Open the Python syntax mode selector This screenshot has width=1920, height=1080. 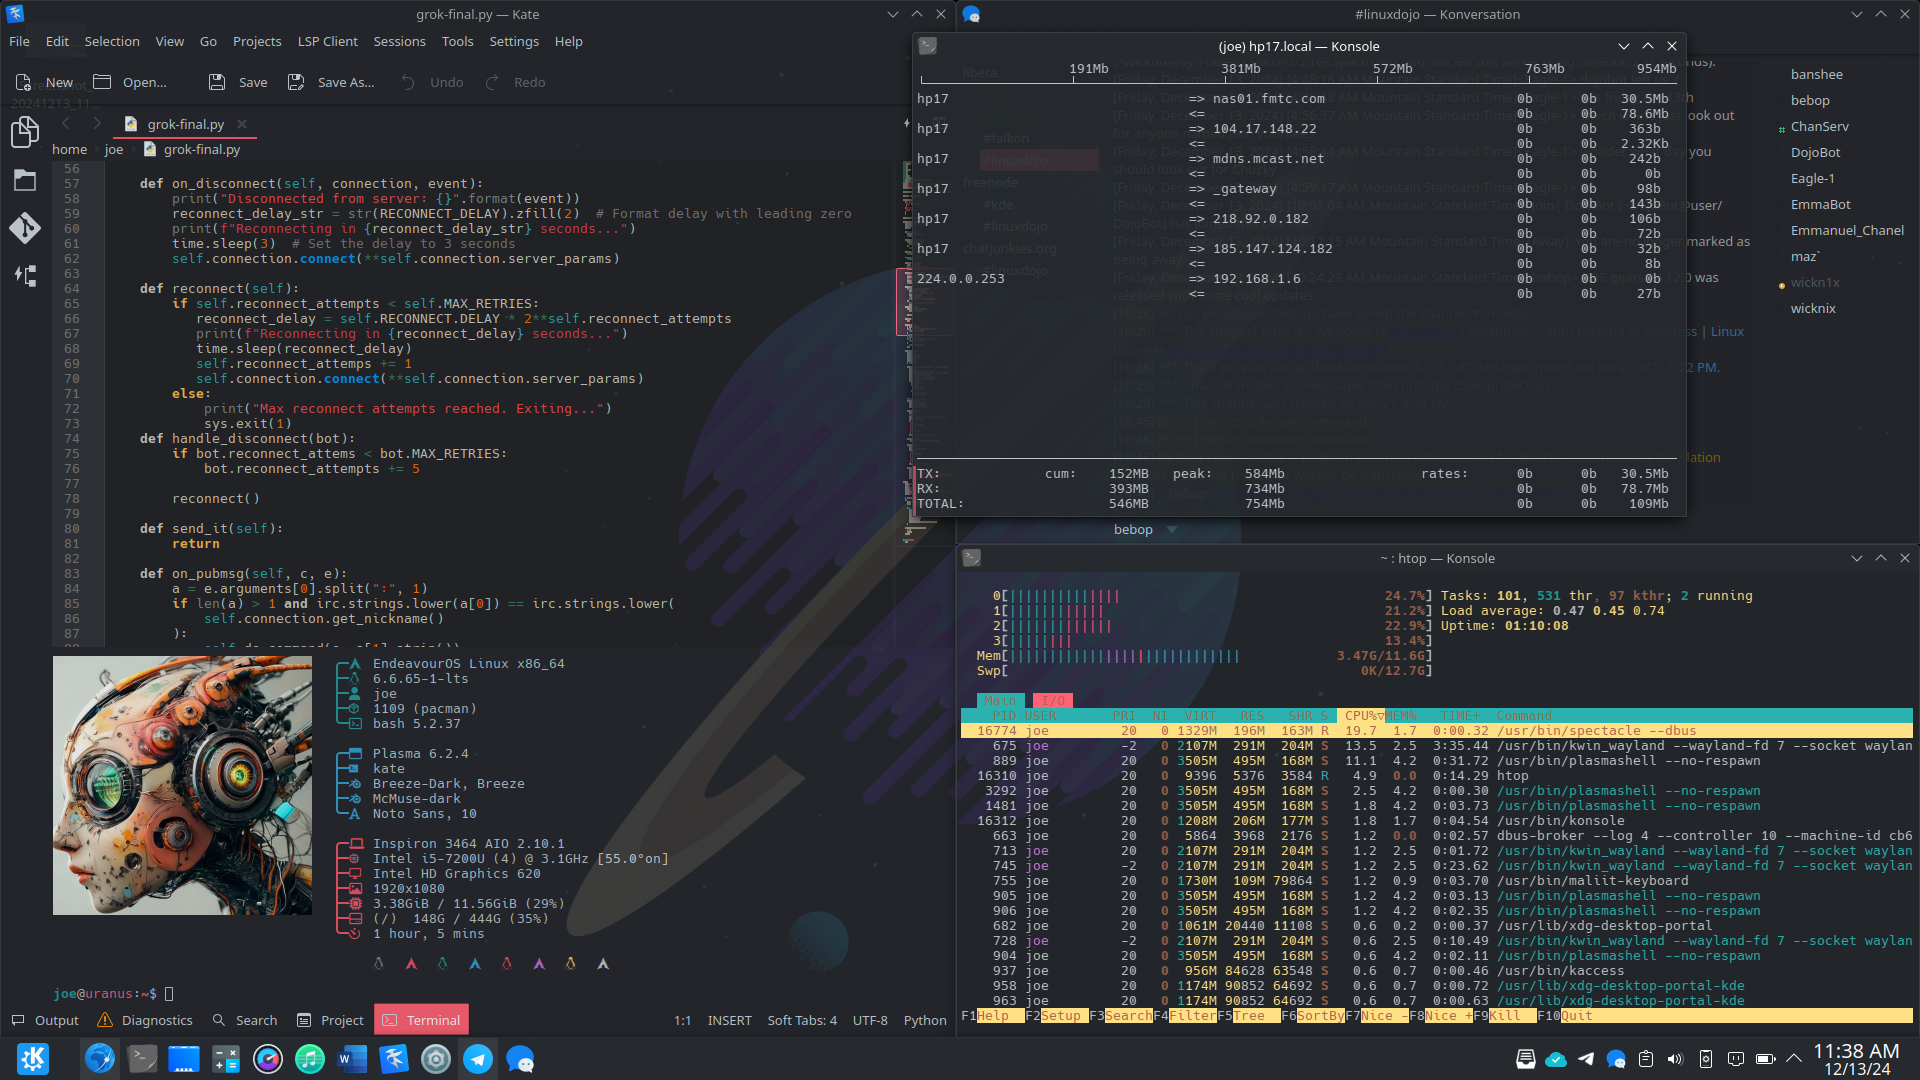click(x=924, y=1020)
